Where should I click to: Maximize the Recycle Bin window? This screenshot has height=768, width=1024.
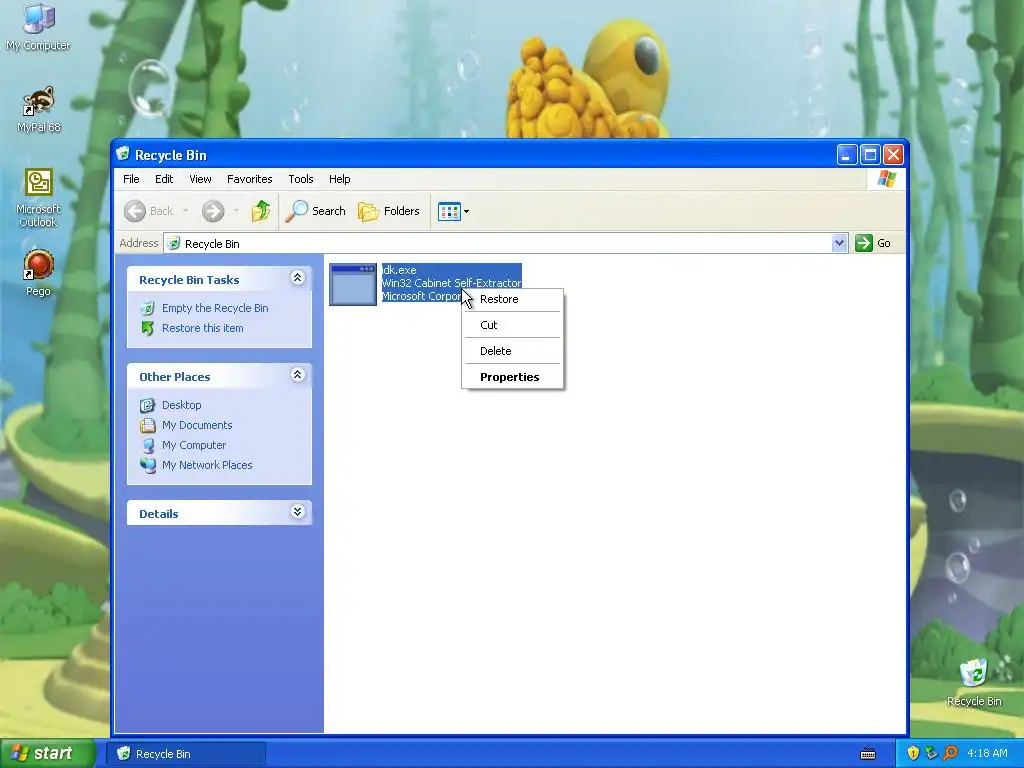[870, 155]
